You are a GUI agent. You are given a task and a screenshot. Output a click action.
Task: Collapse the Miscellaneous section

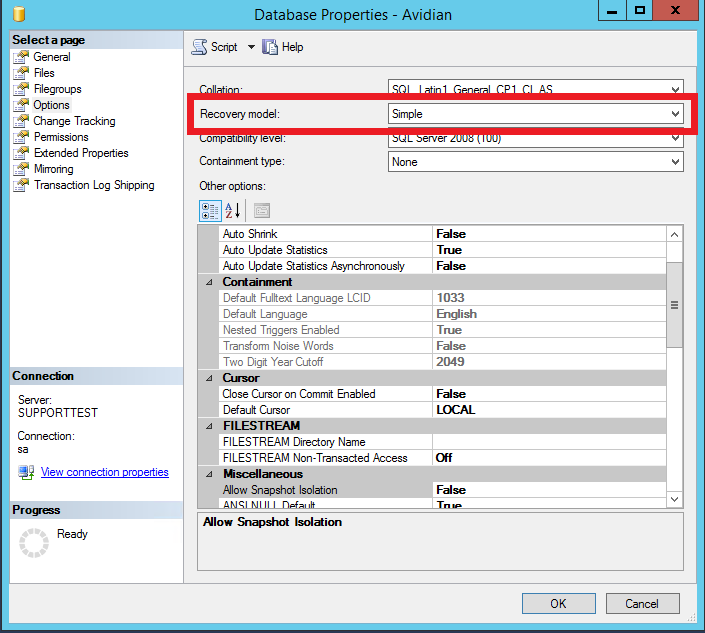[209, 474]
